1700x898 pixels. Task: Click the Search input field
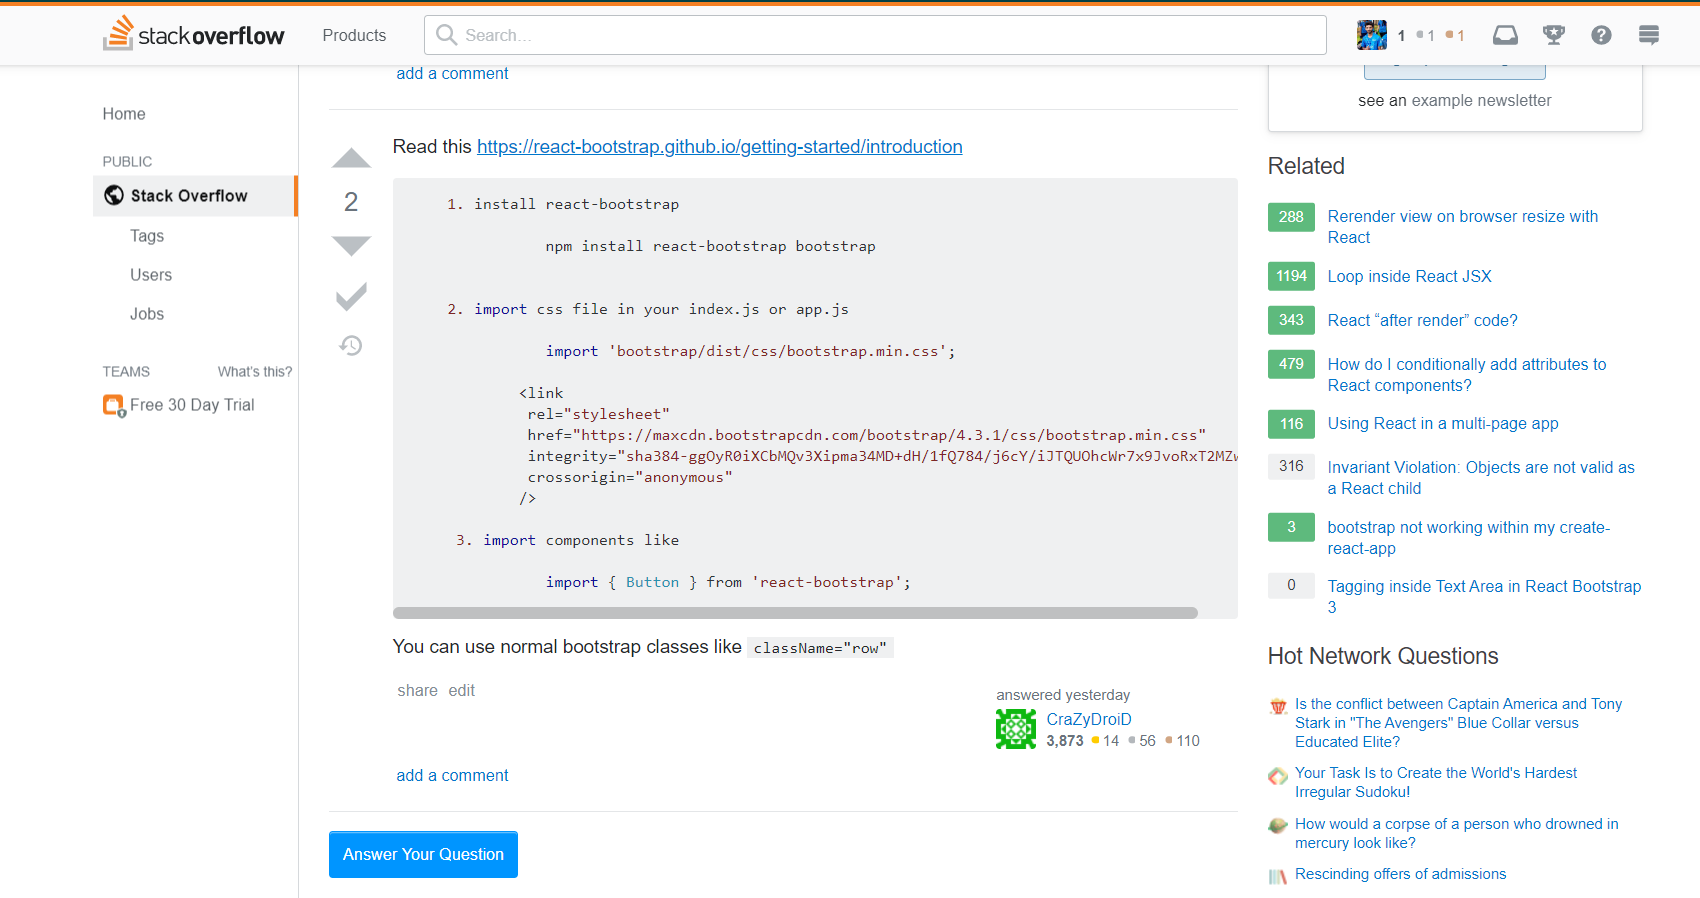(x=875, y=35)
